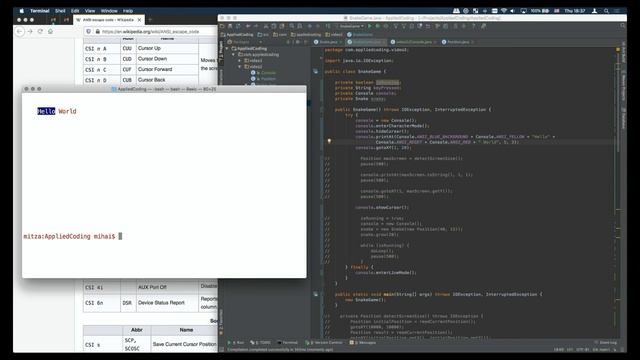640x360 pixels.
Task: Click the battery indicator in the menu bar
Action: pos(540,11)
